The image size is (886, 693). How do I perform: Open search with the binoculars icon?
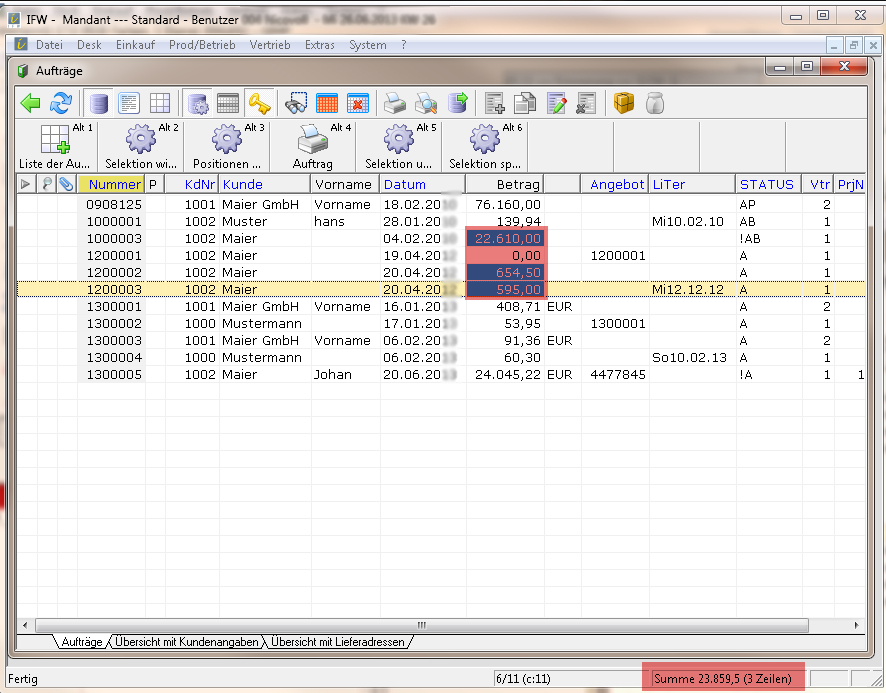(x=297, y=103)
